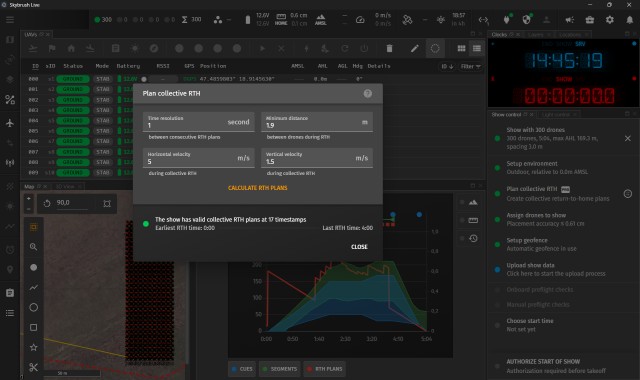Click fit-all-features icon on map

(107, 204)
